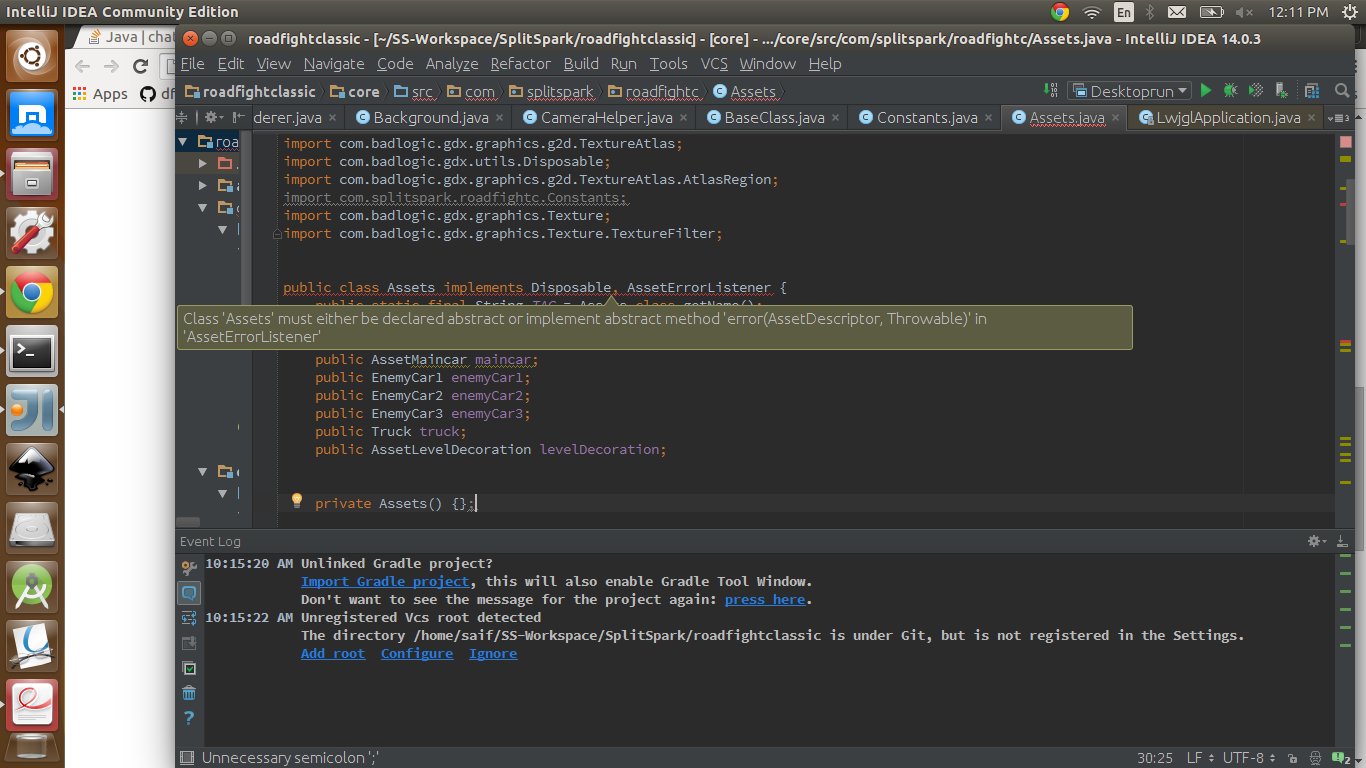Open the event log notification badge
The width and height of the screenshot is (1366, 768).
tap(1341, 758)
